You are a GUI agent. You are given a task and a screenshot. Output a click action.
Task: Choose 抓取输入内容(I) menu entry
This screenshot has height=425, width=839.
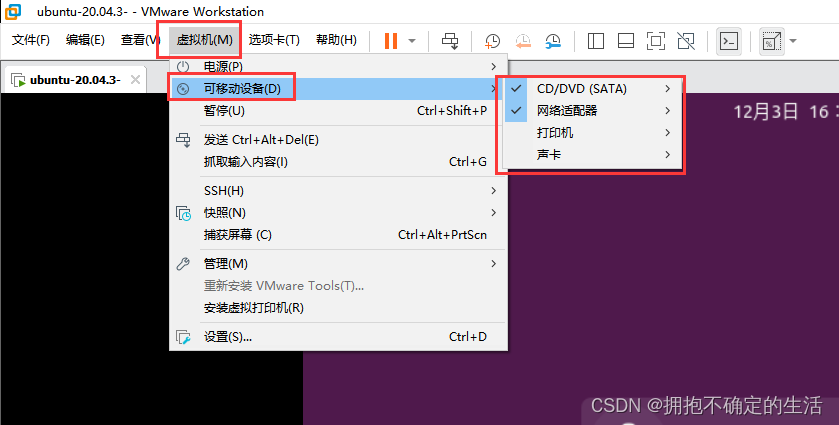[338, 162]
